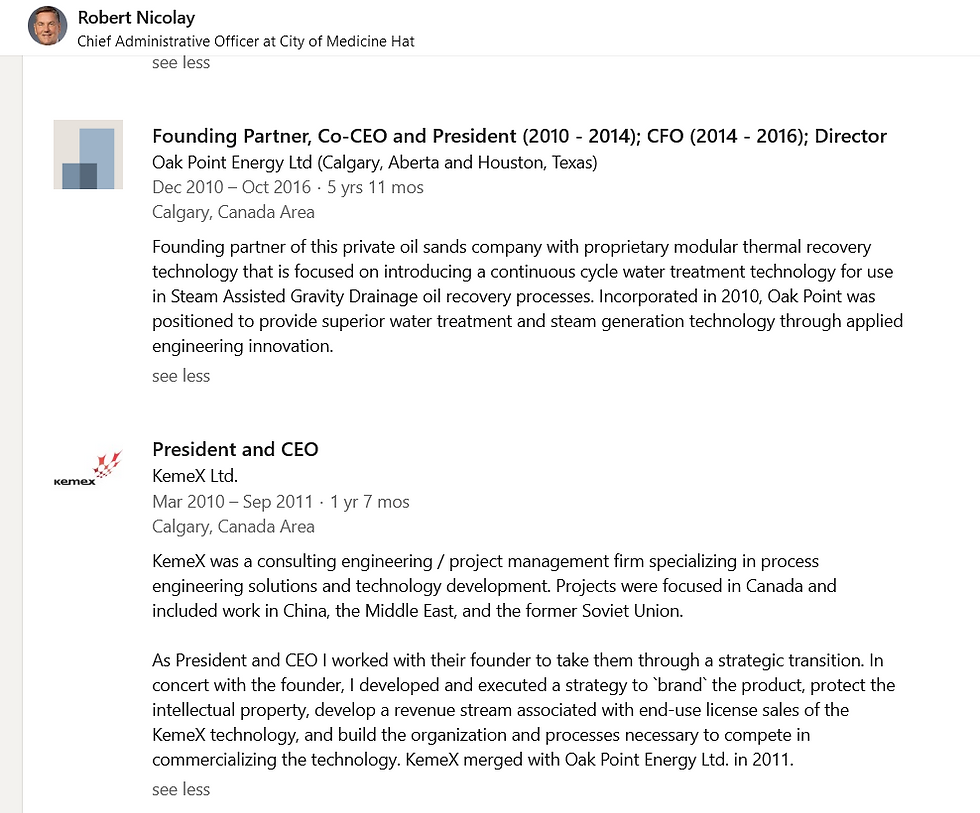Image resolution: width=980 pixels, height=813 pixels.
Task: Click the KemeX red logo
Action: pyautogui.click(x=88, y=469)
